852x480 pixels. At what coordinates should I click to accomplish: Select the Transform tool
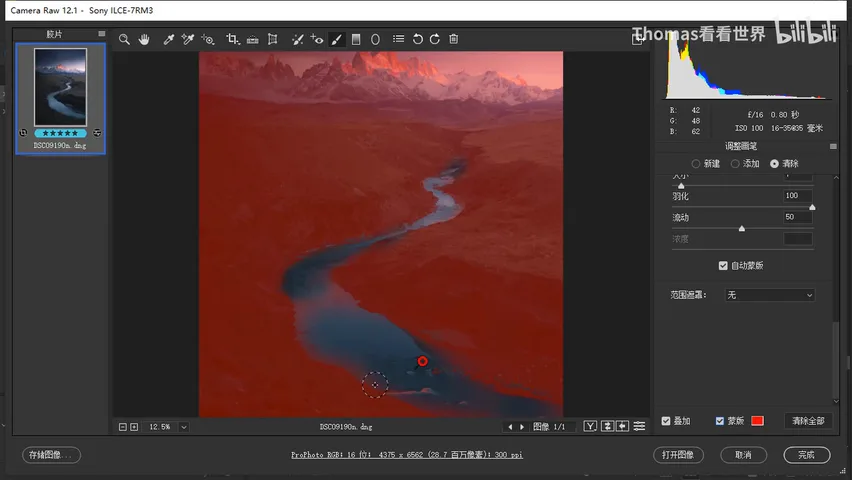click(x=273, y=39)
